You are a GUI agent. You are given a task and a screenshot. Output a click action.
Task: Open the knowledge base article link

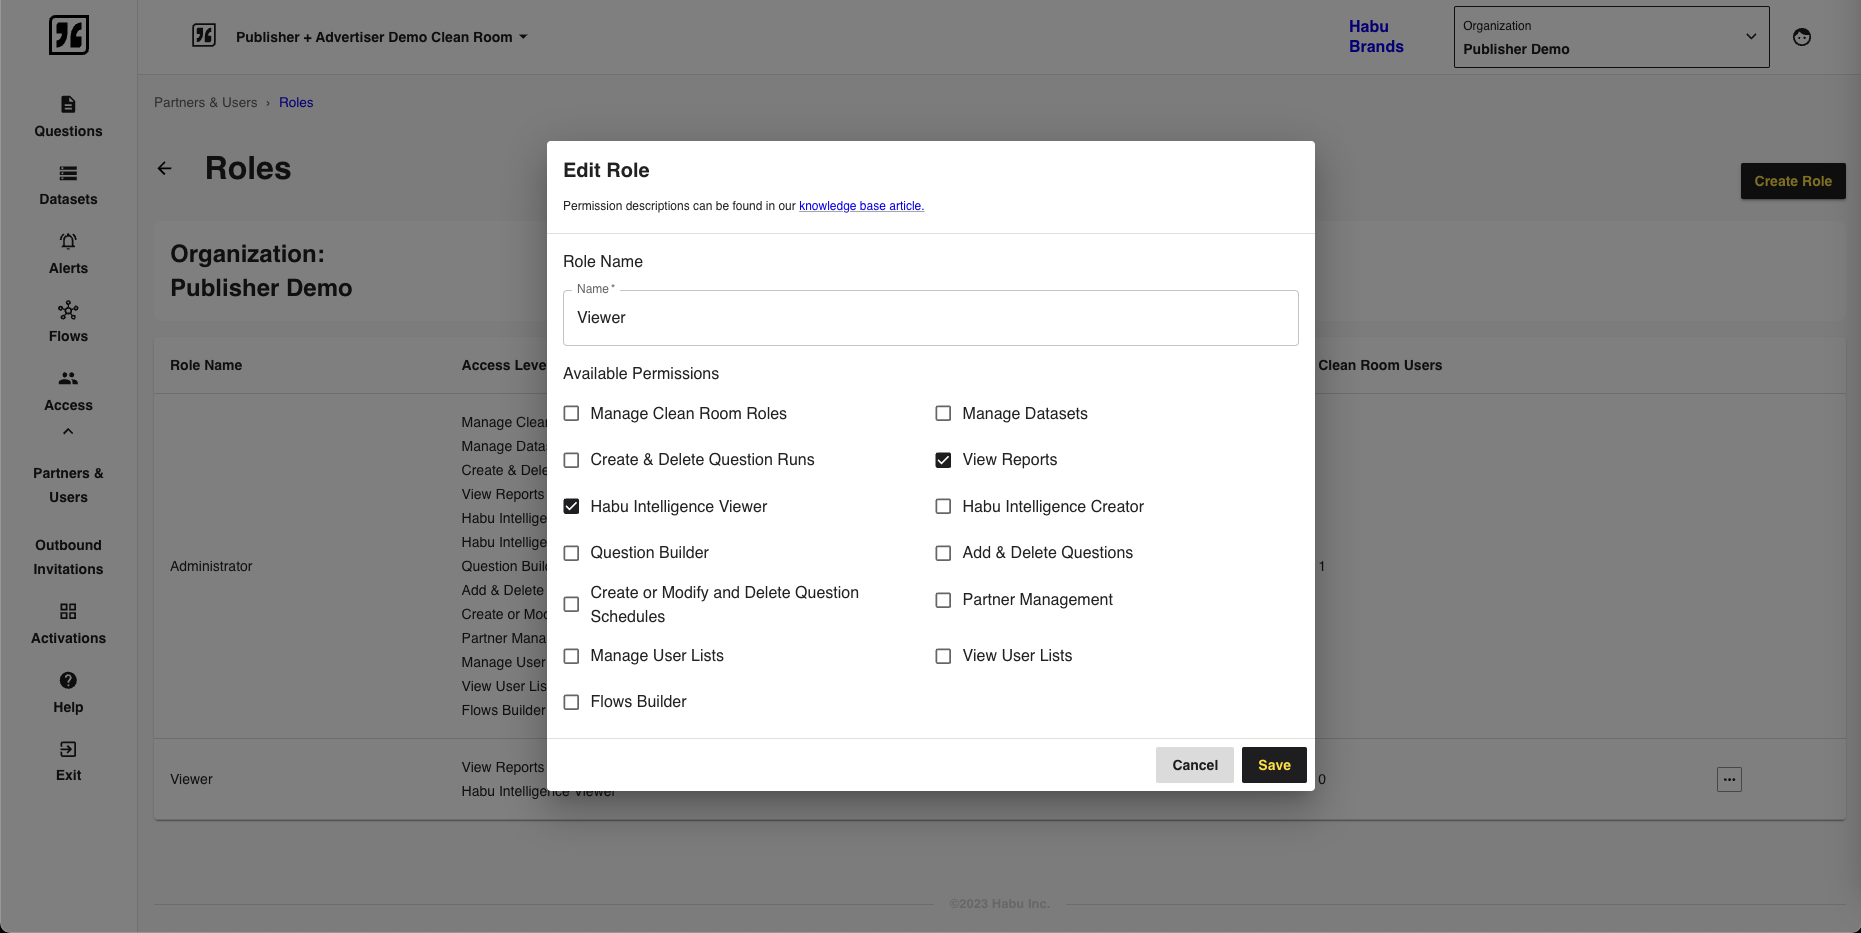pyautogui.click(x=861, y=206)
